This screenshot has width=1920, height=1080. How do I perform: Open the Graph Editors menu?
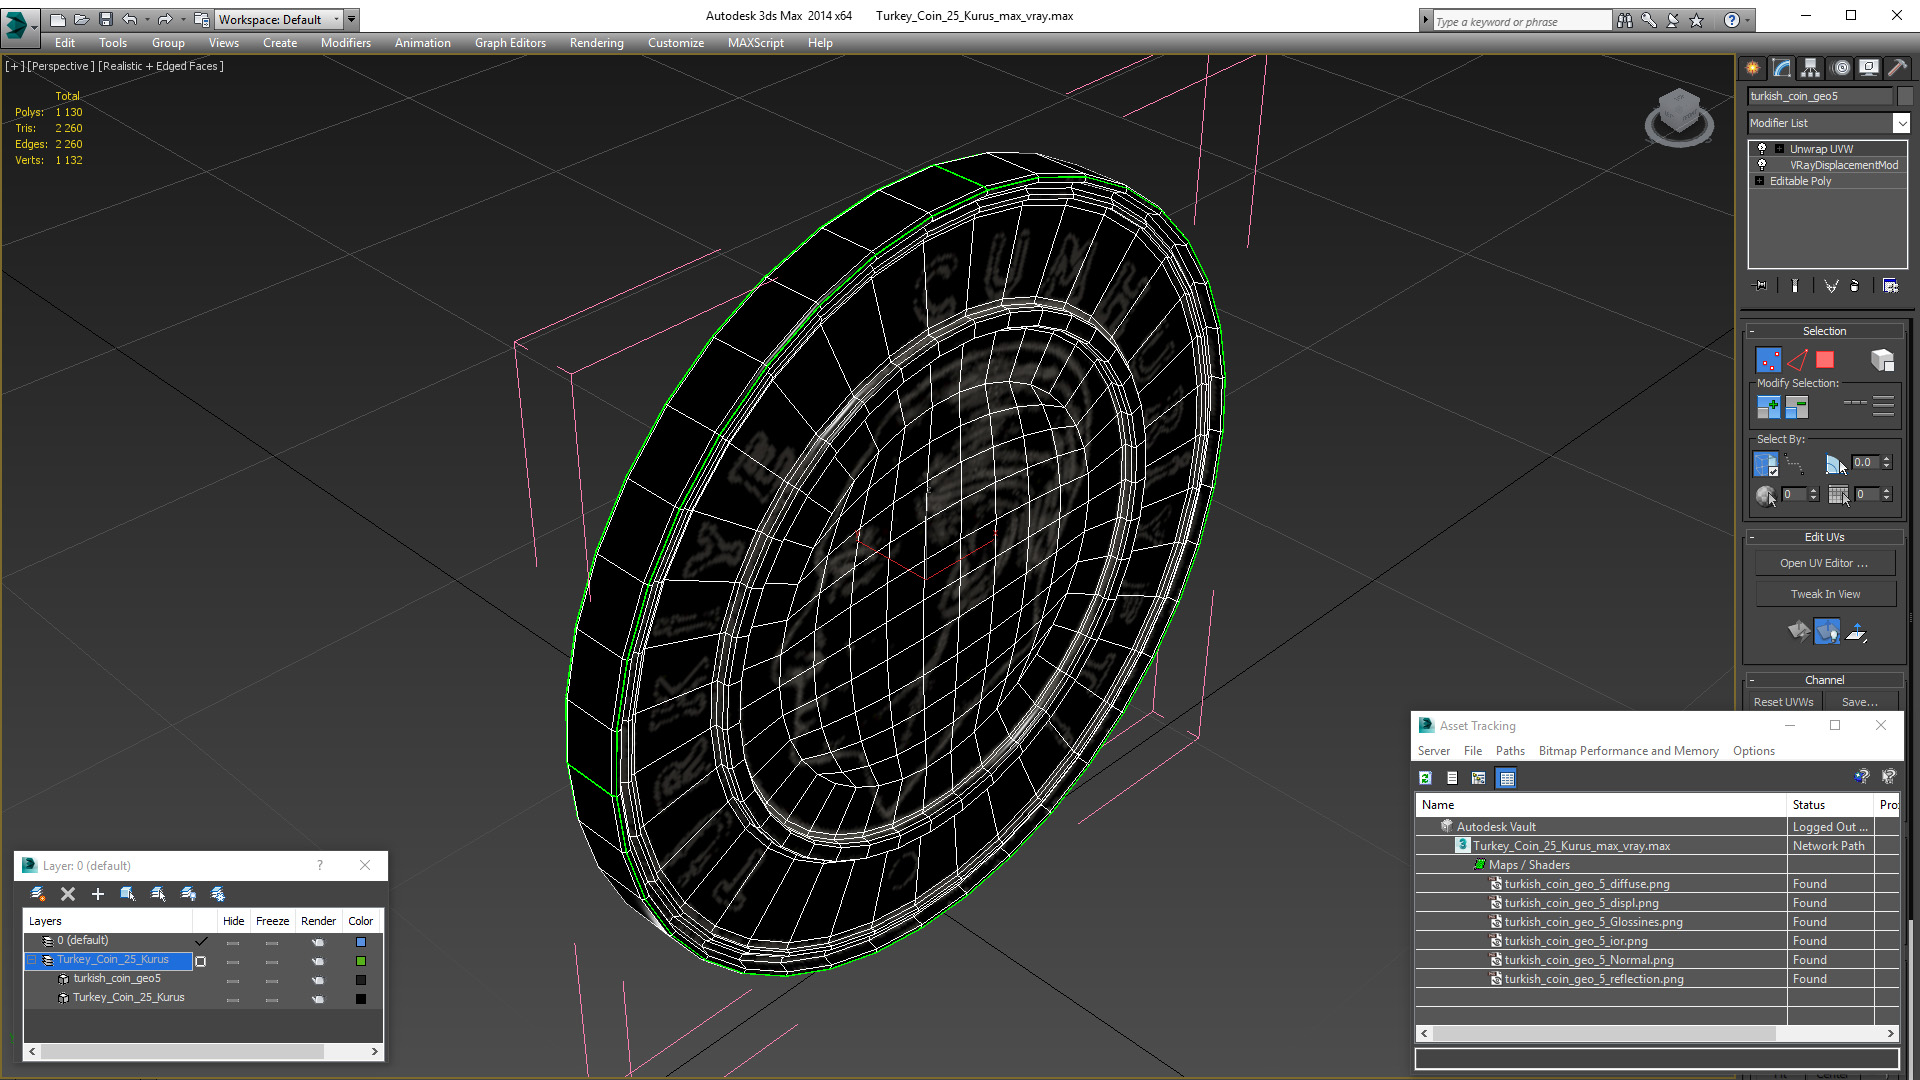tap(510, 43)
